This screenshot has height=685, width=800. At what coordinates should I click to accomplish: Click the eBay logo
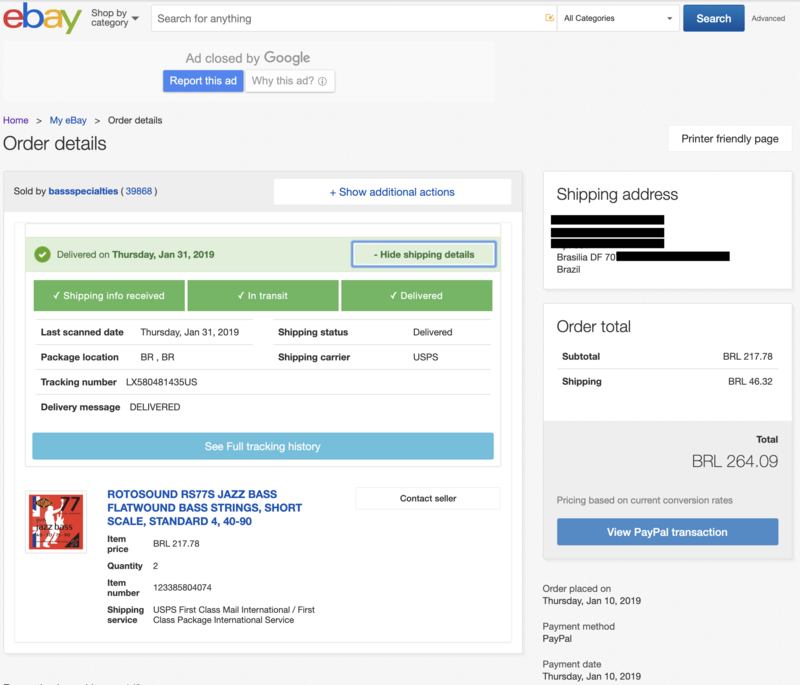(x=42, y=18)
